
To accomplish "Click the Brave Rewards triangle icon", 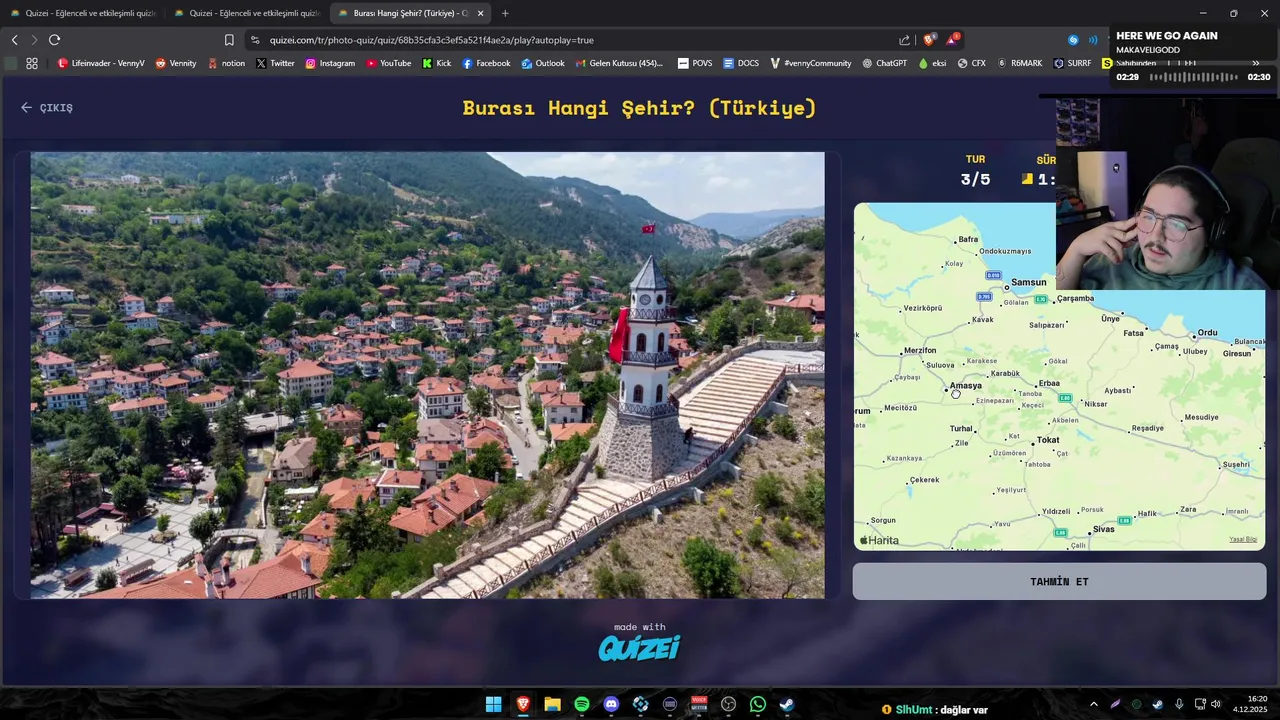I will click(952, 40).
